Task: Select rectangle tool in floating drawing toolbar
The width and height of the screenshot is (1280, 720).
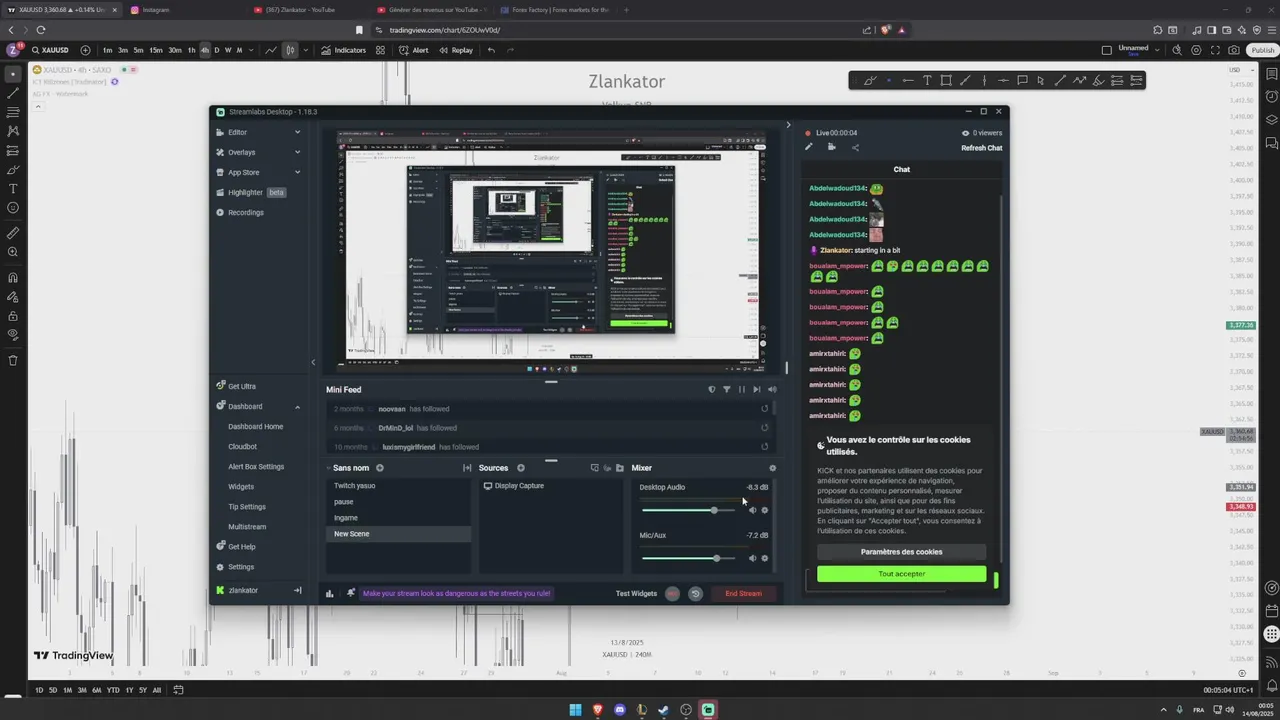Action: 946,81
